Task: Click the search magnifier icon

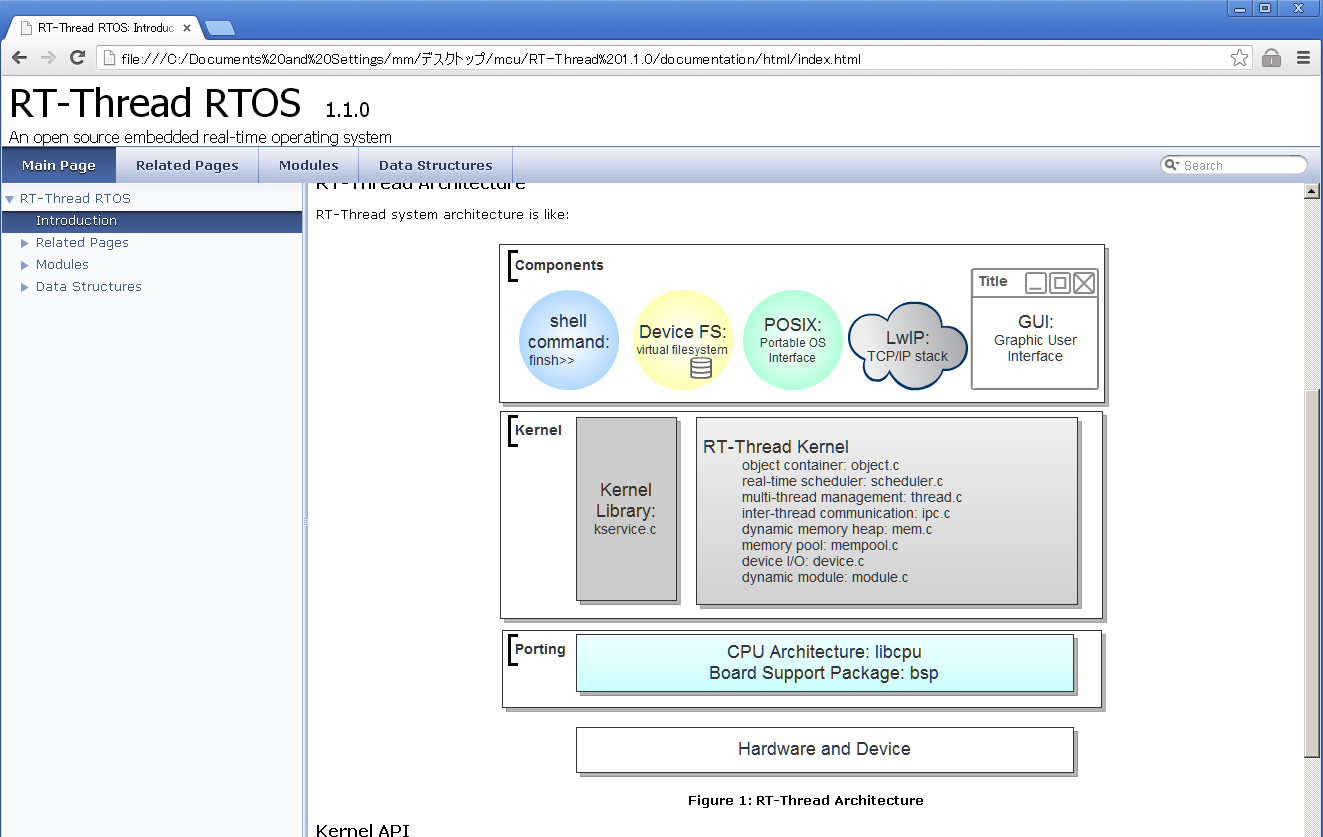Action: pyautogui.click(x=1171, y=165)
